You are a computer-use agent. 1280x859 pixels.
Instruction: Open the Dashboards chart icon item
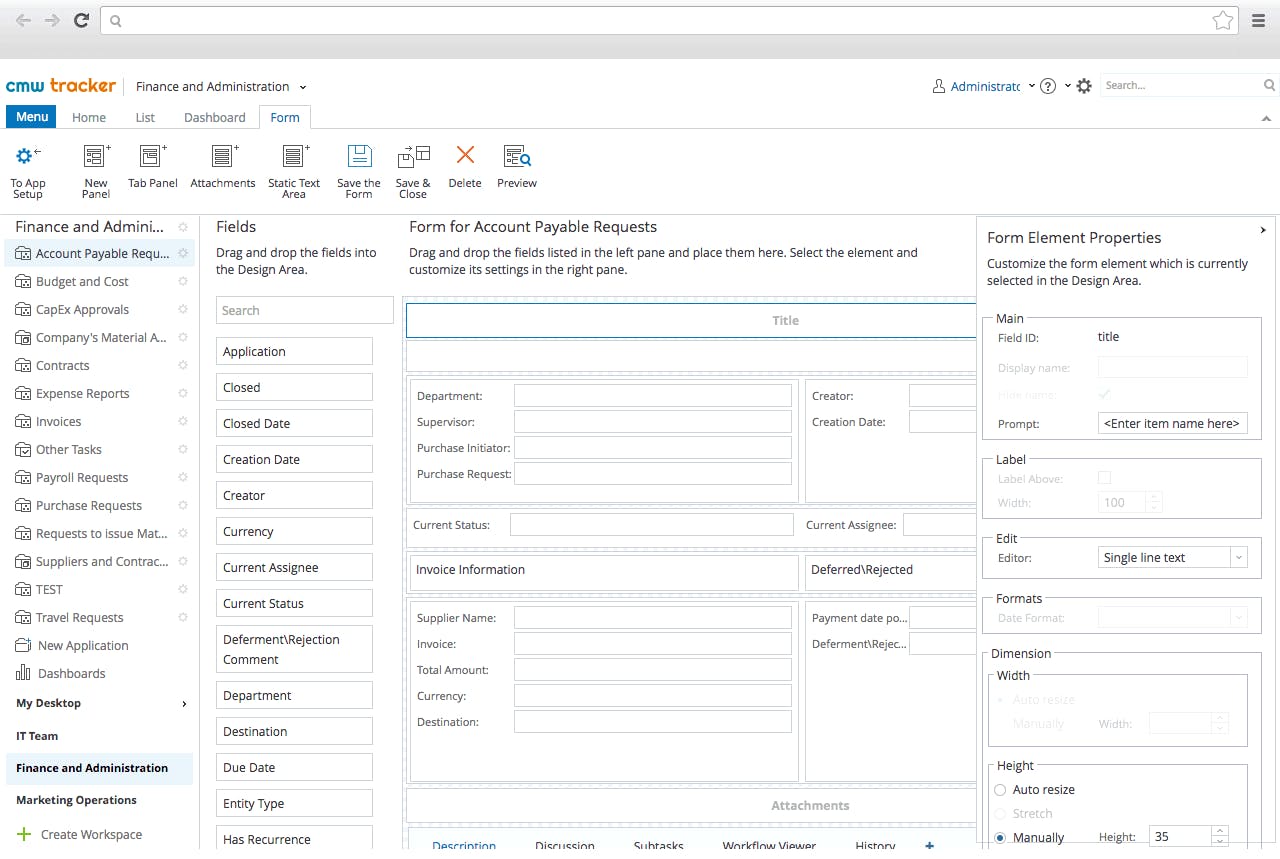(23, 673)
